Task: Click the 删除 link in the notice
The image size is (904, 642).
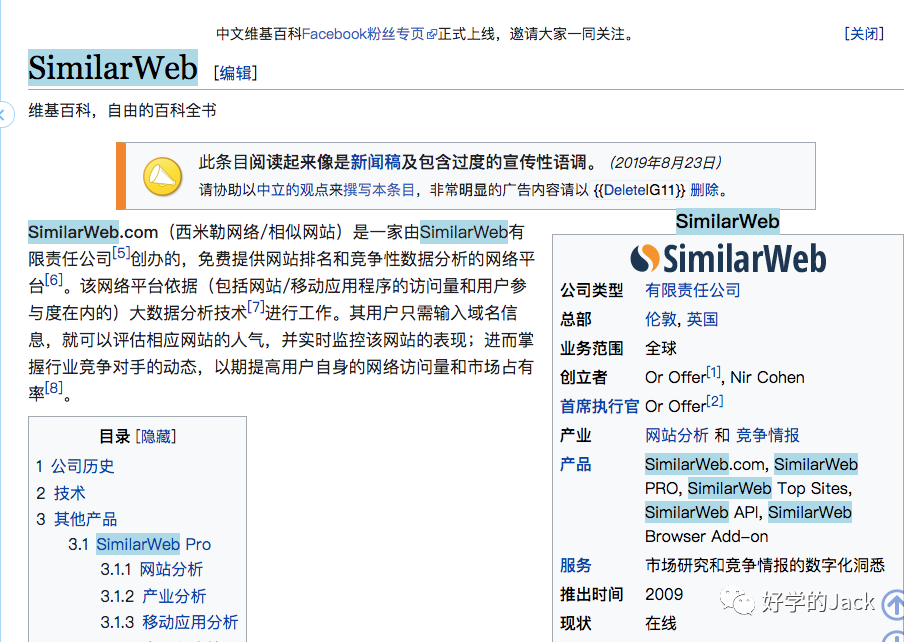Action: pos(705,190)
